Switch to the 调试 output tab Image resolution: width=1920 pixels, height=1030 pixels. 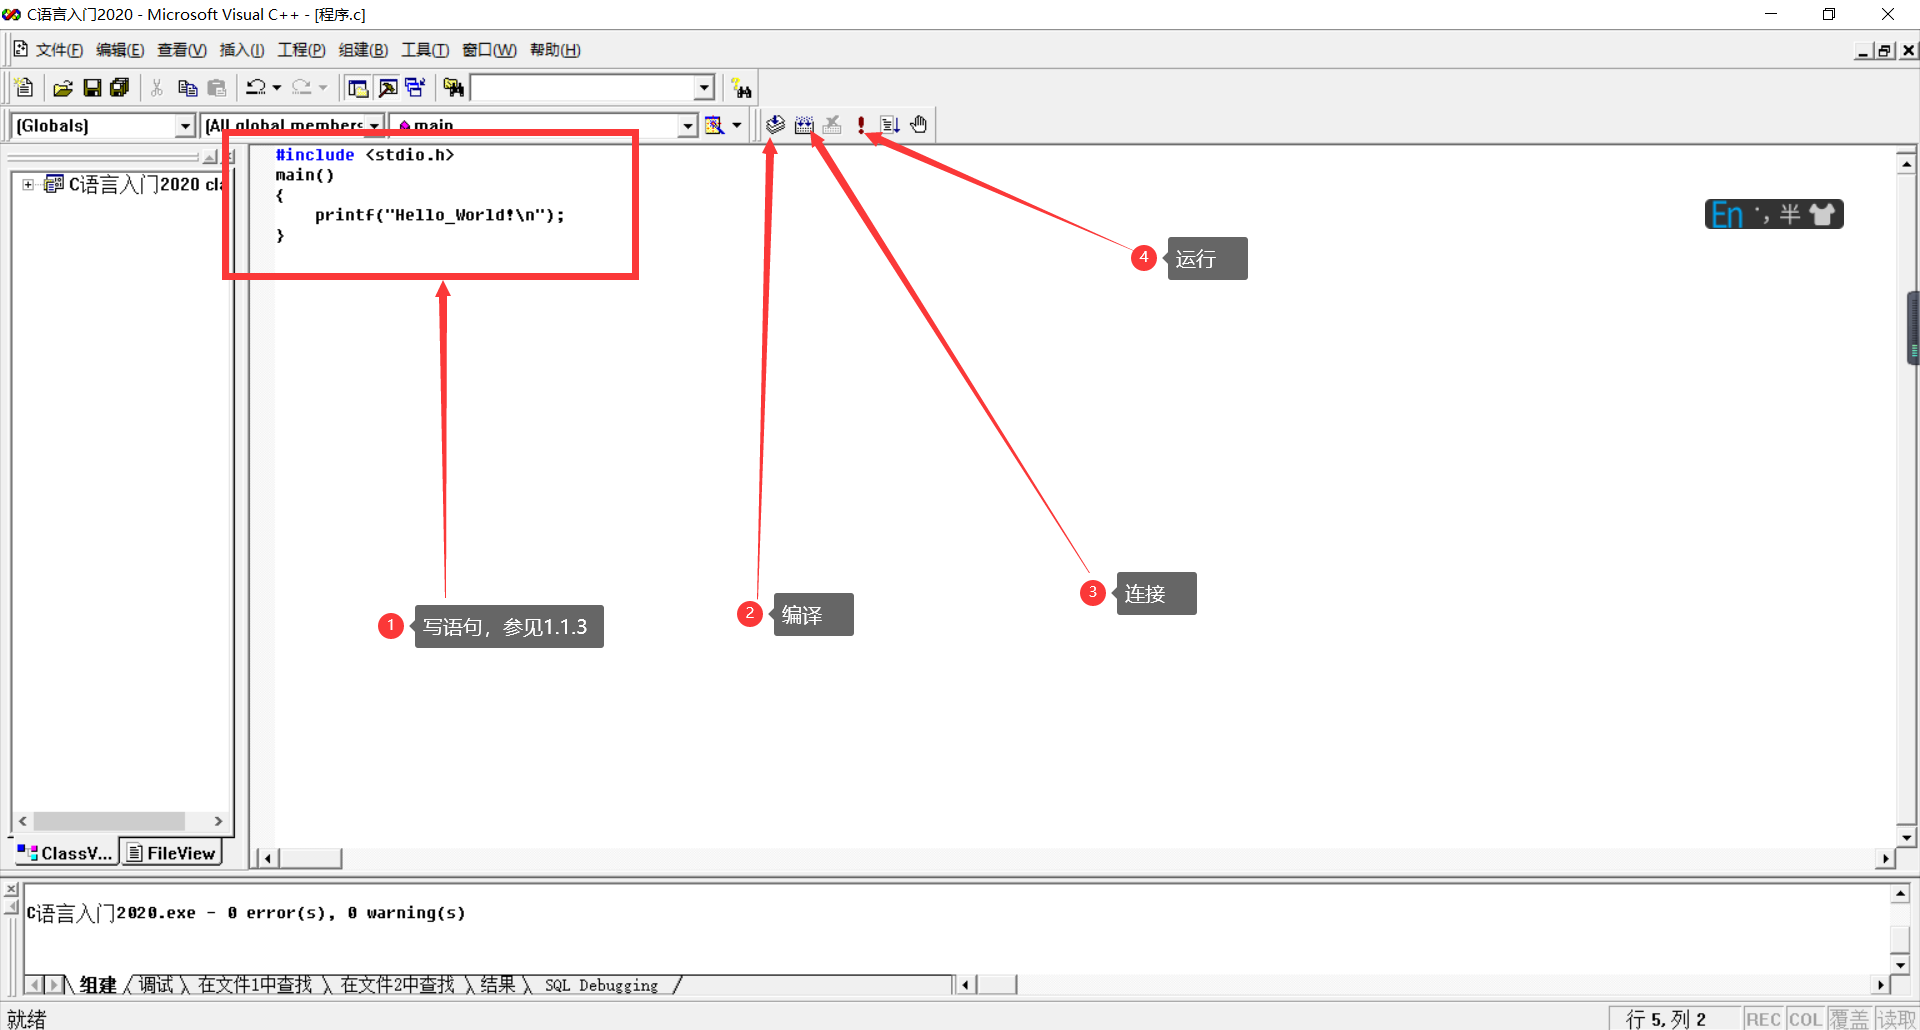point(156,985)
